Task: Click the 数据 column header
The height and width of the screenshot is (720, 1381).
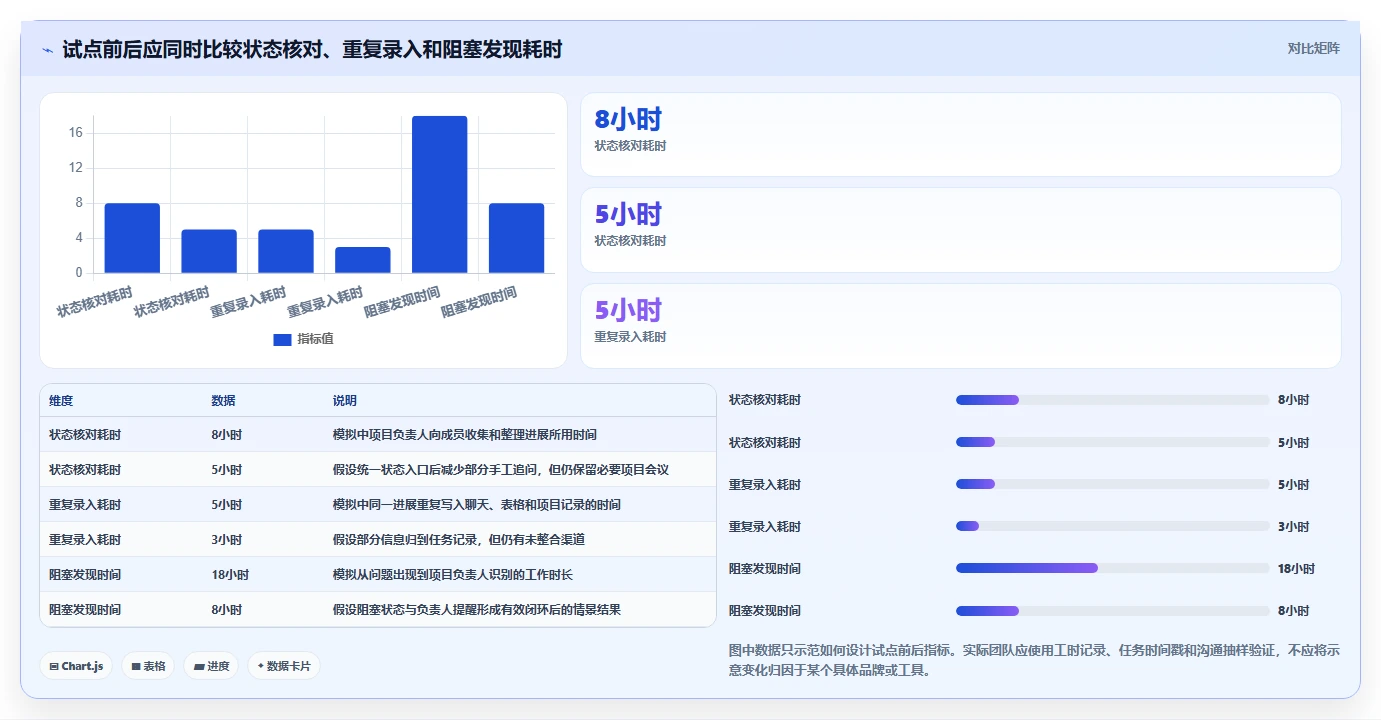Action: (223, 401)
